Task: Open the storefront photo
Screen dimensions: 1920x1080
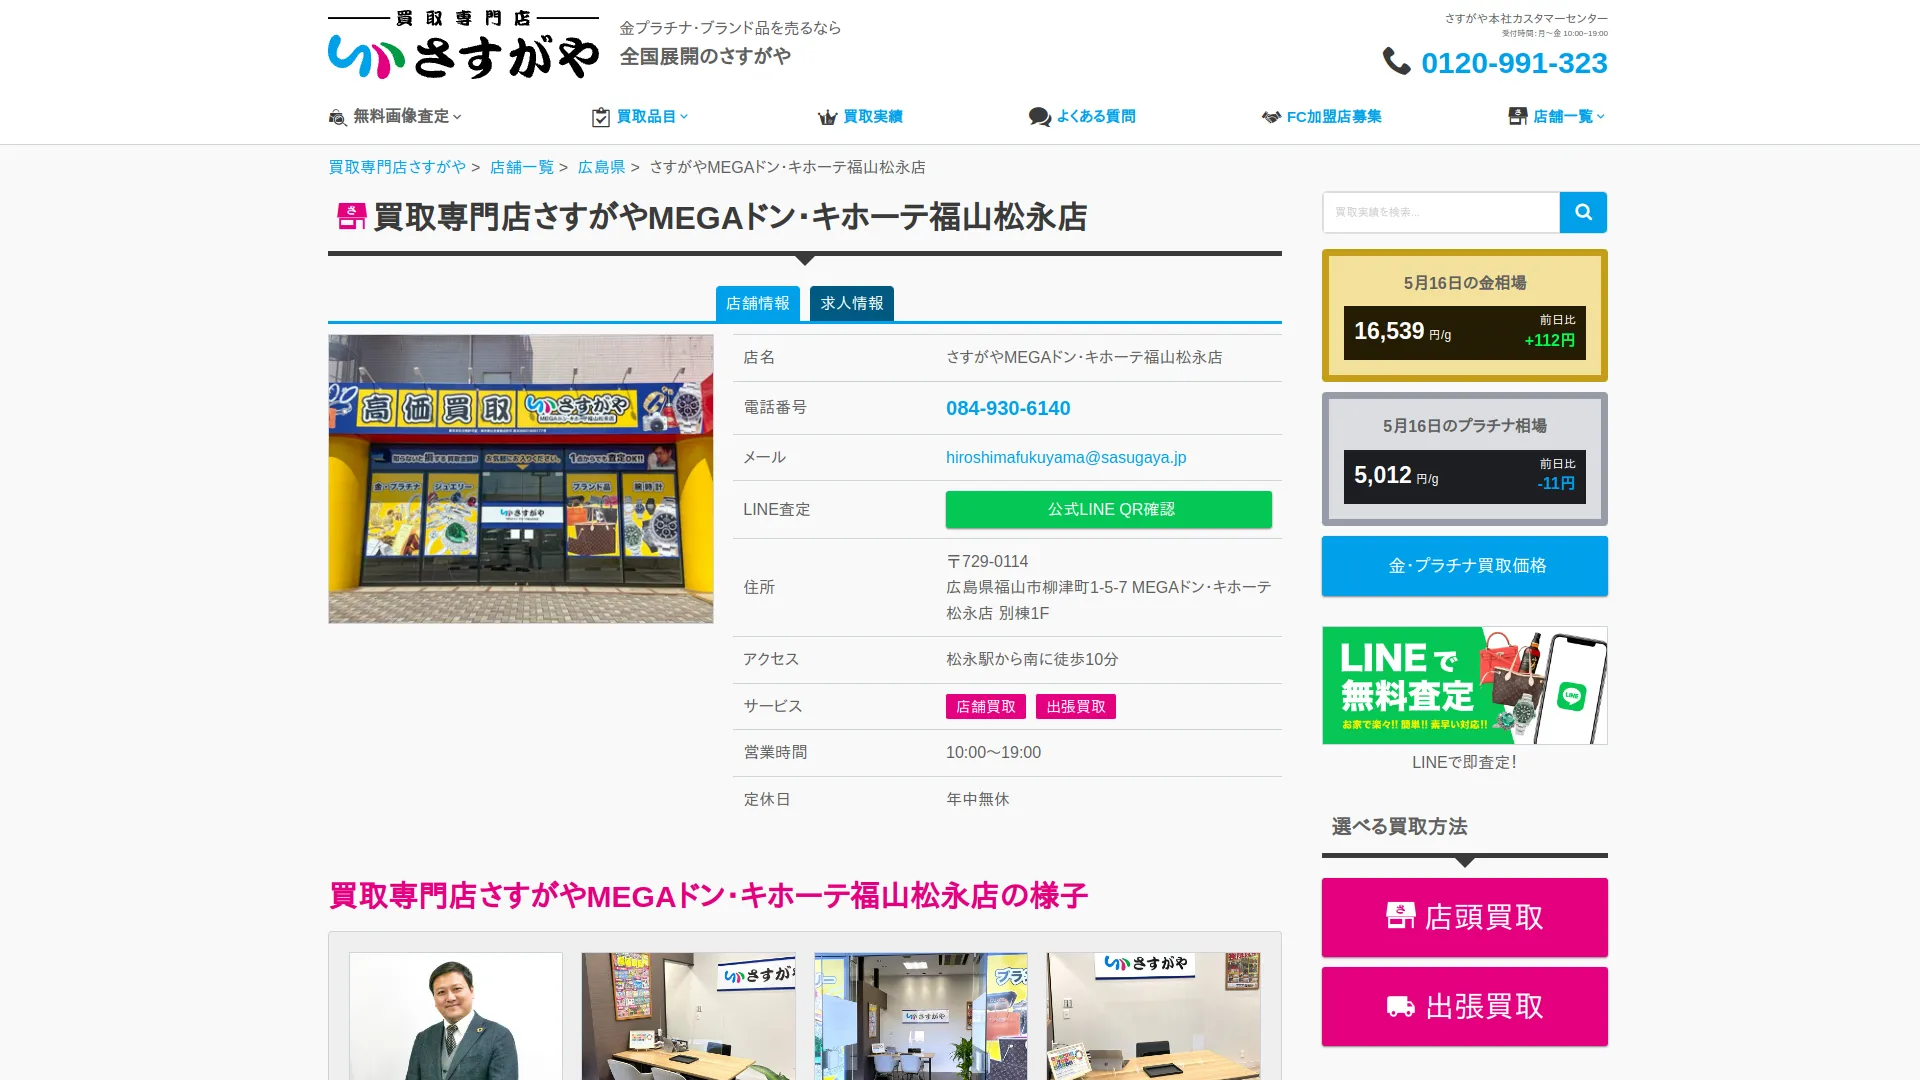Action: tap(521, 479)
